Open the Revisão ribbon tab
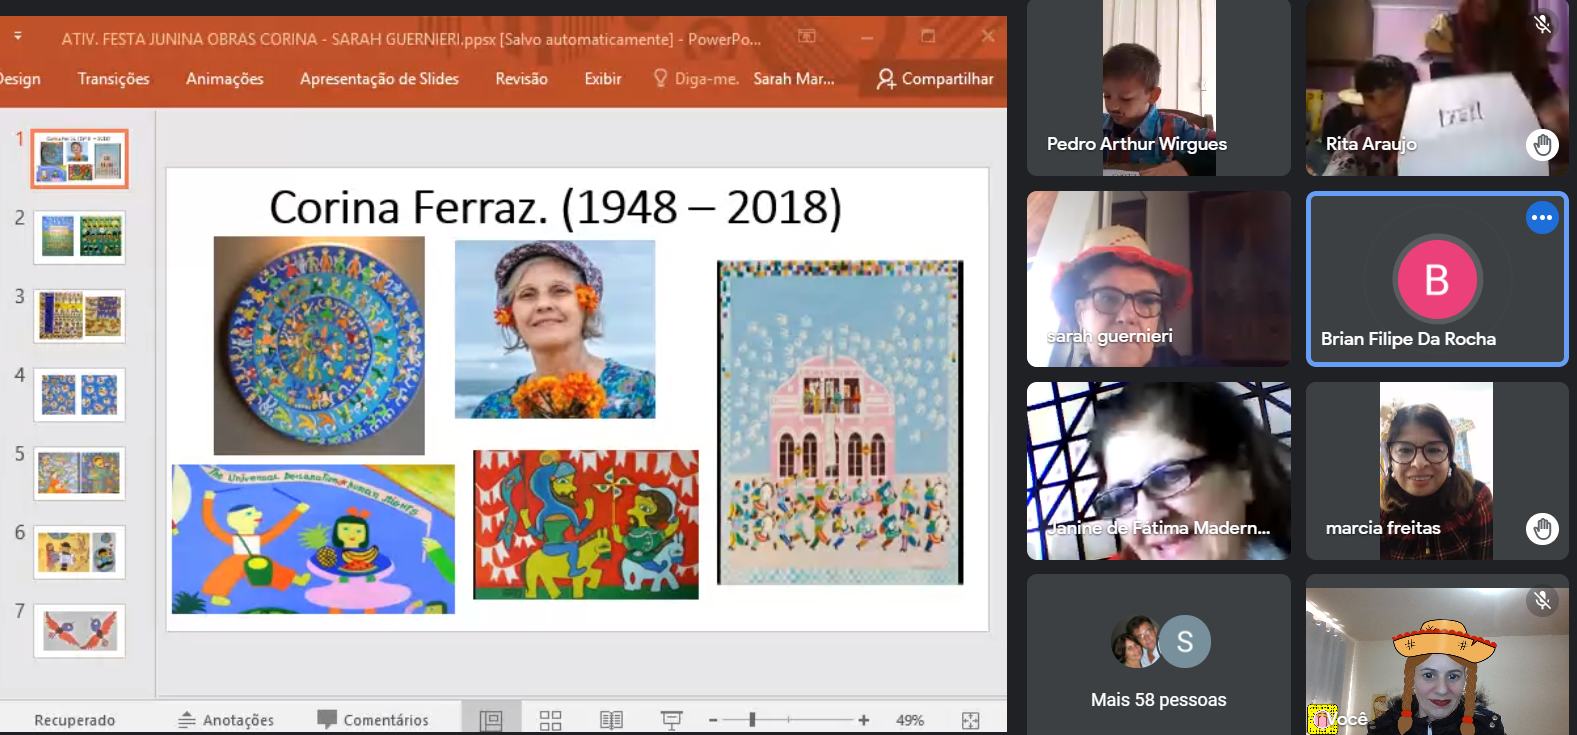1577x735 pixels. (x=521, y=79)
